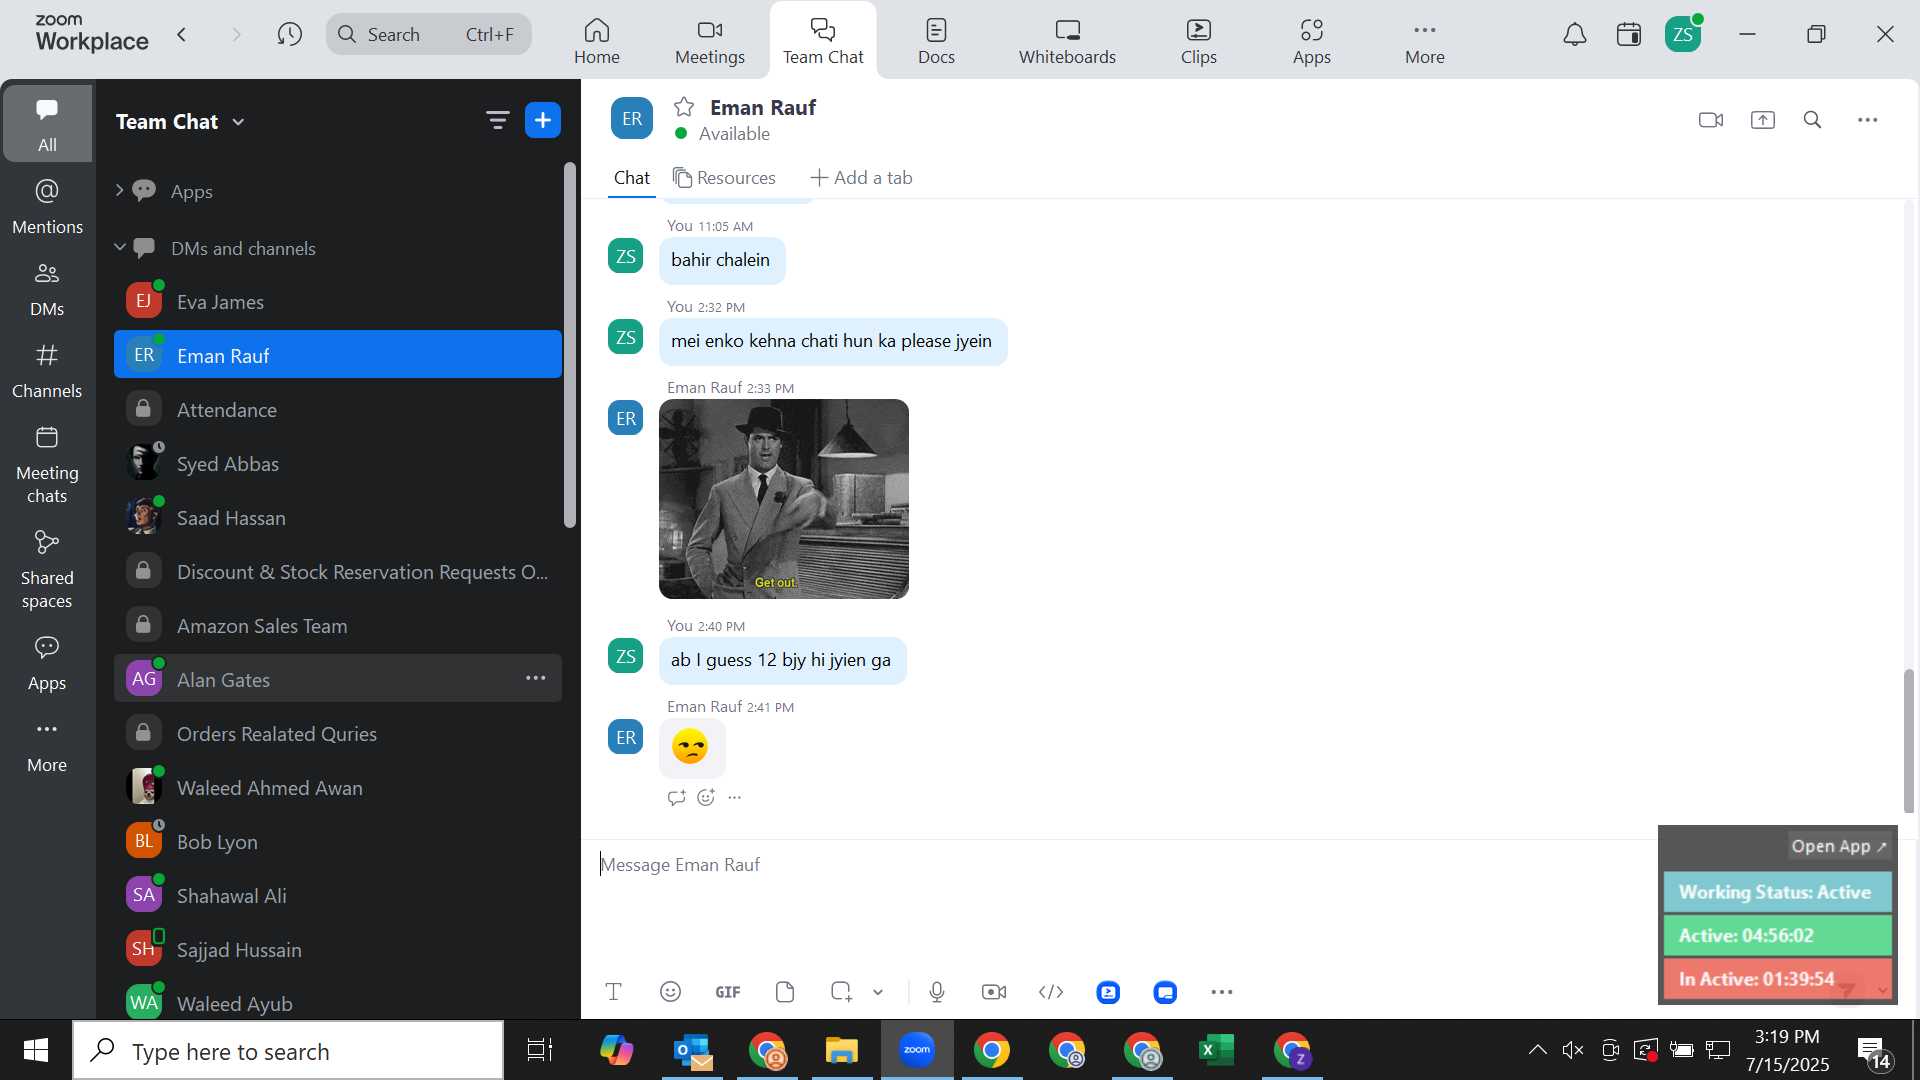
Task: Open Waleed Ahmed Awan chat
Action: coord(338,788)
